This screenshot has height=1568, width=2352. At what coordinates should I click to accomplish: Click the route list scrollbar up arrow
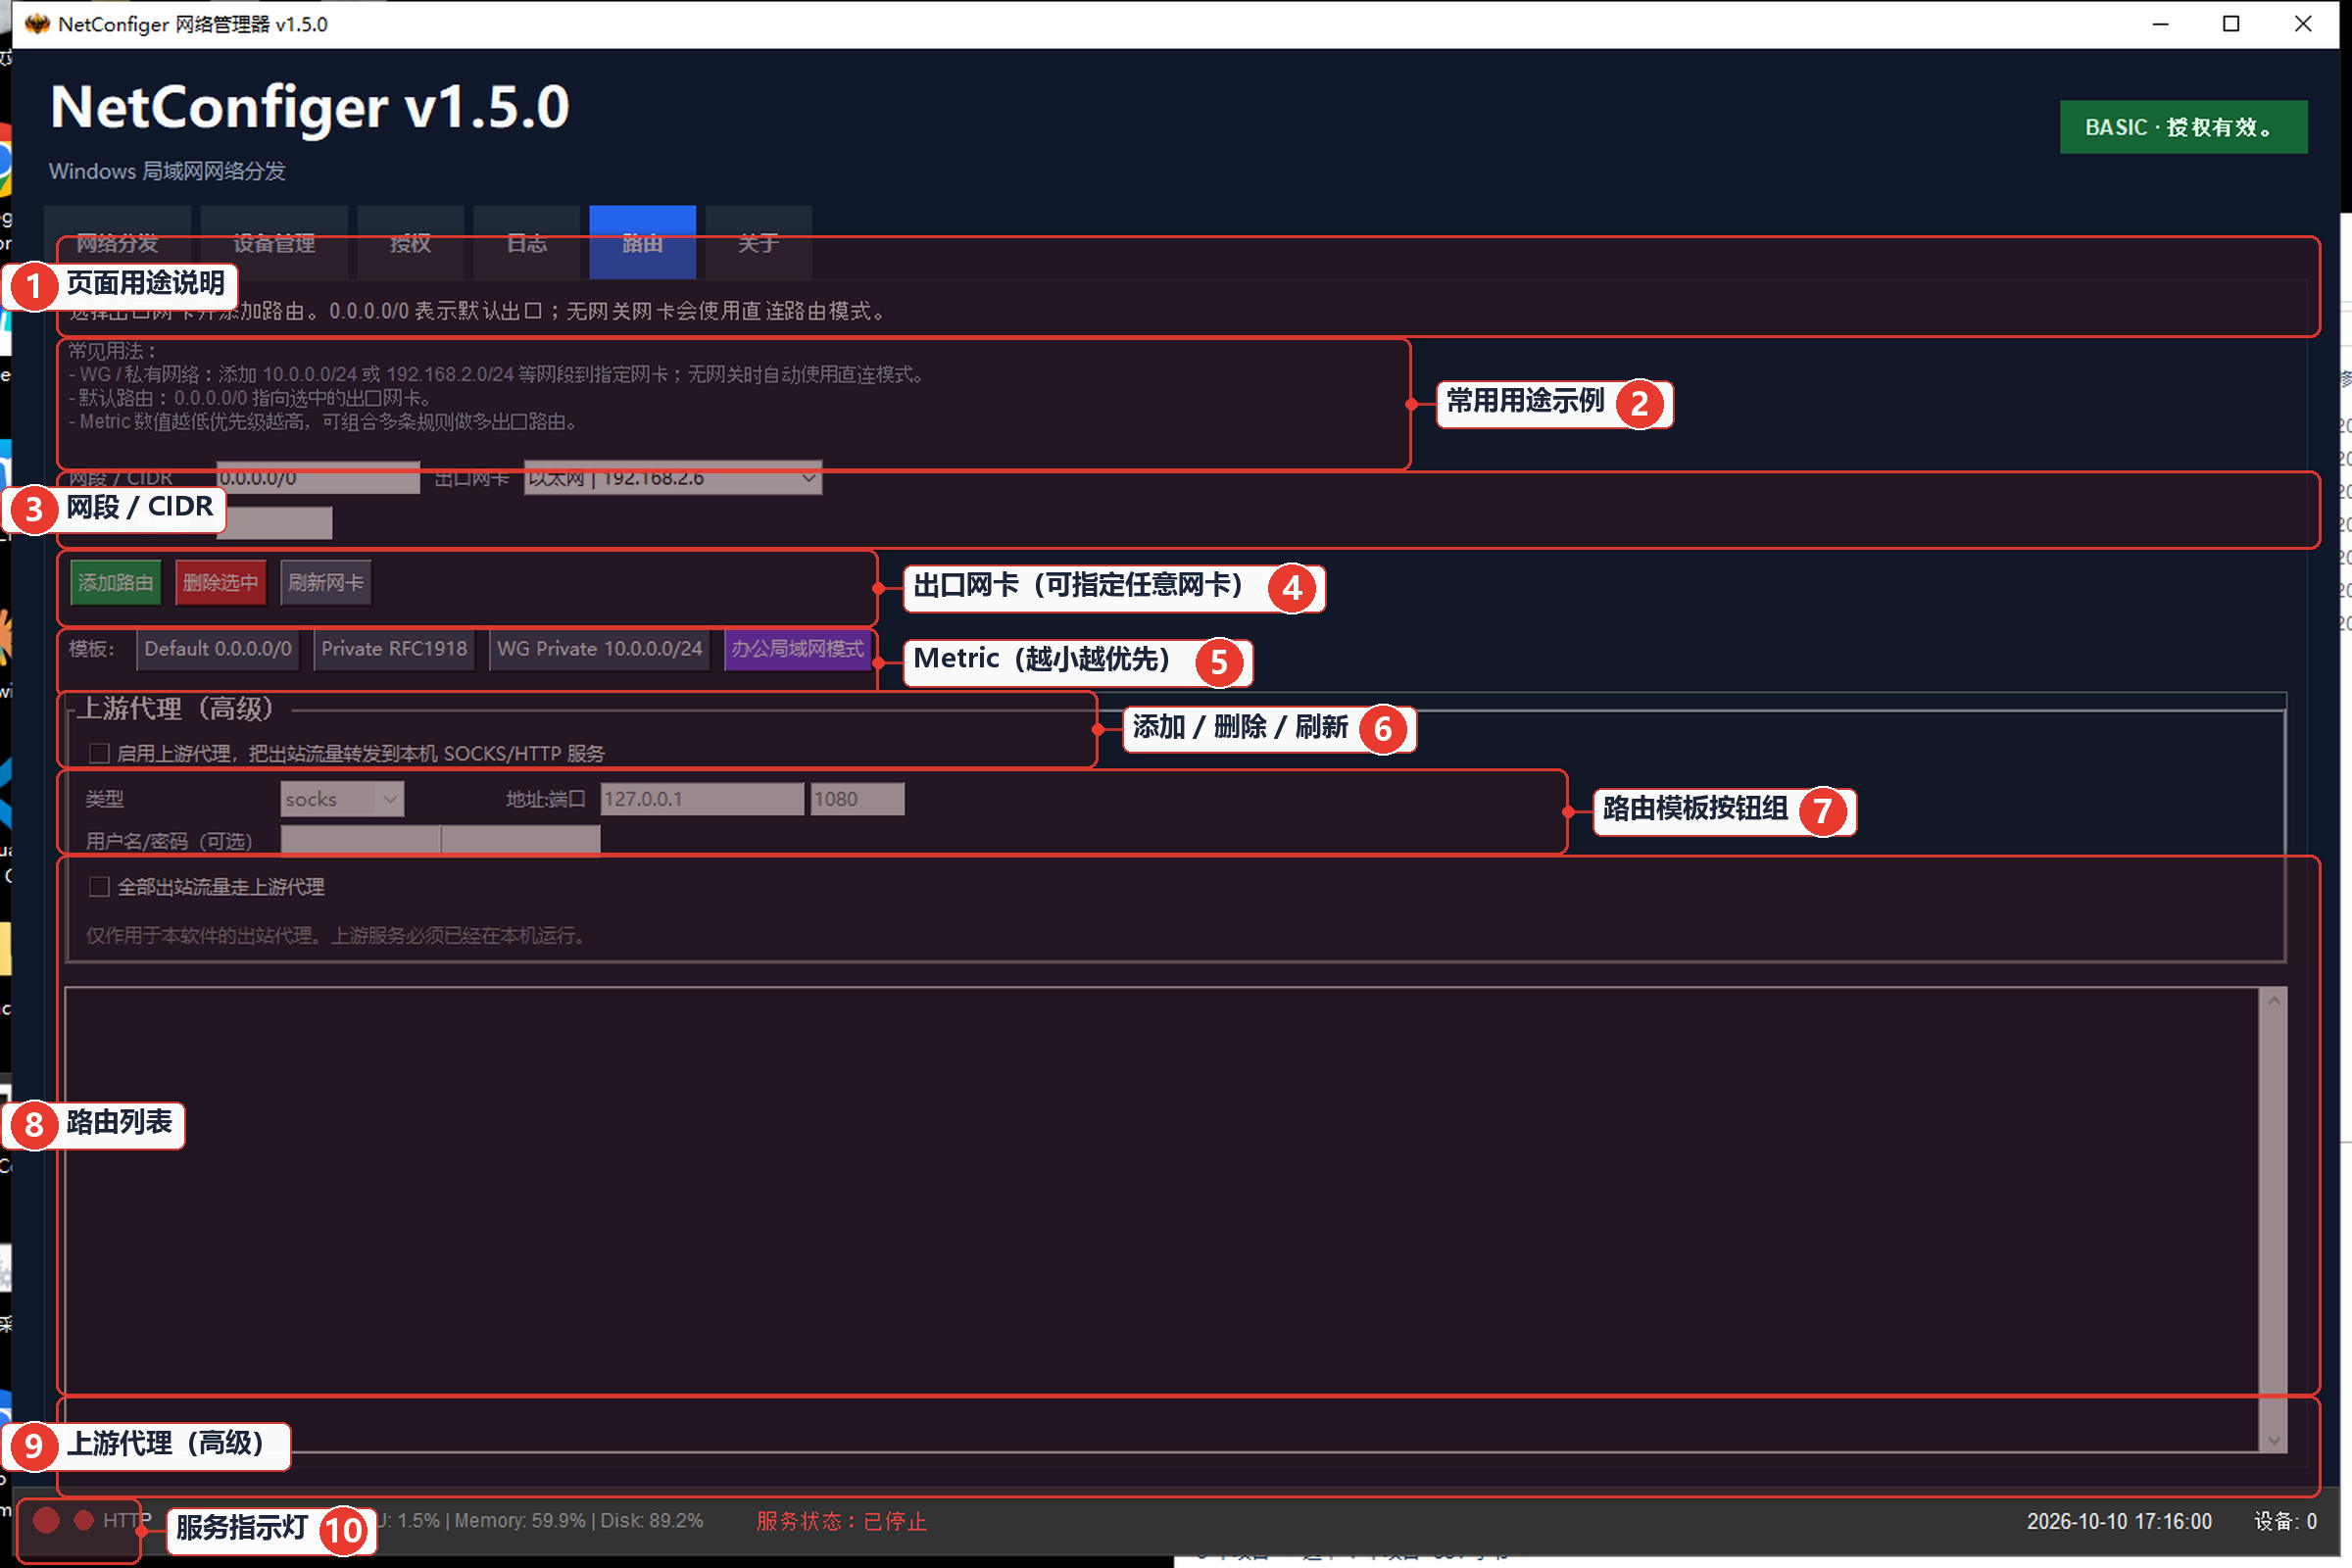coord(2273,1001)
